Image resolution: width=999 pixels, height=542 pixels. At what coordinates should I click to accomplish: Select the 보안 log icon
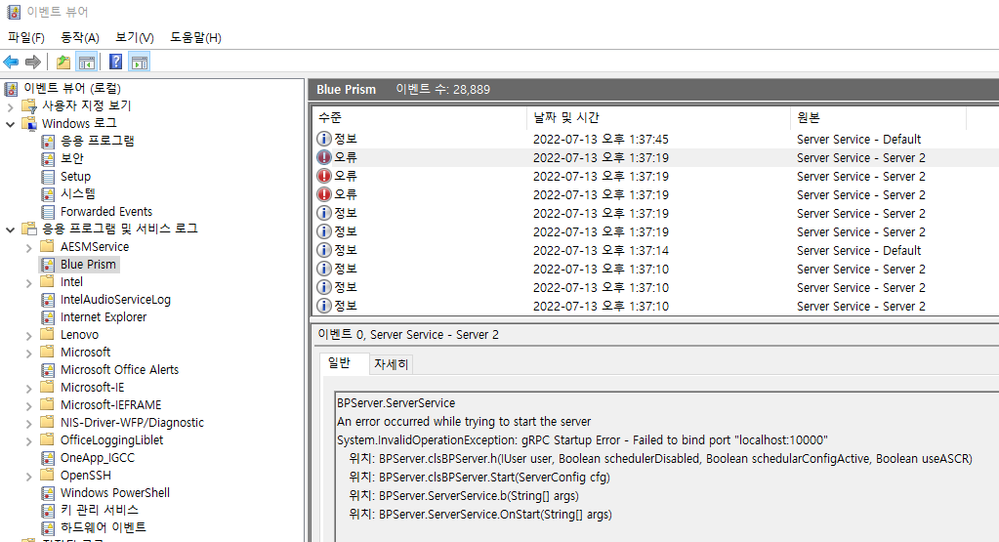pyautogui.click(x=48, y=159)
